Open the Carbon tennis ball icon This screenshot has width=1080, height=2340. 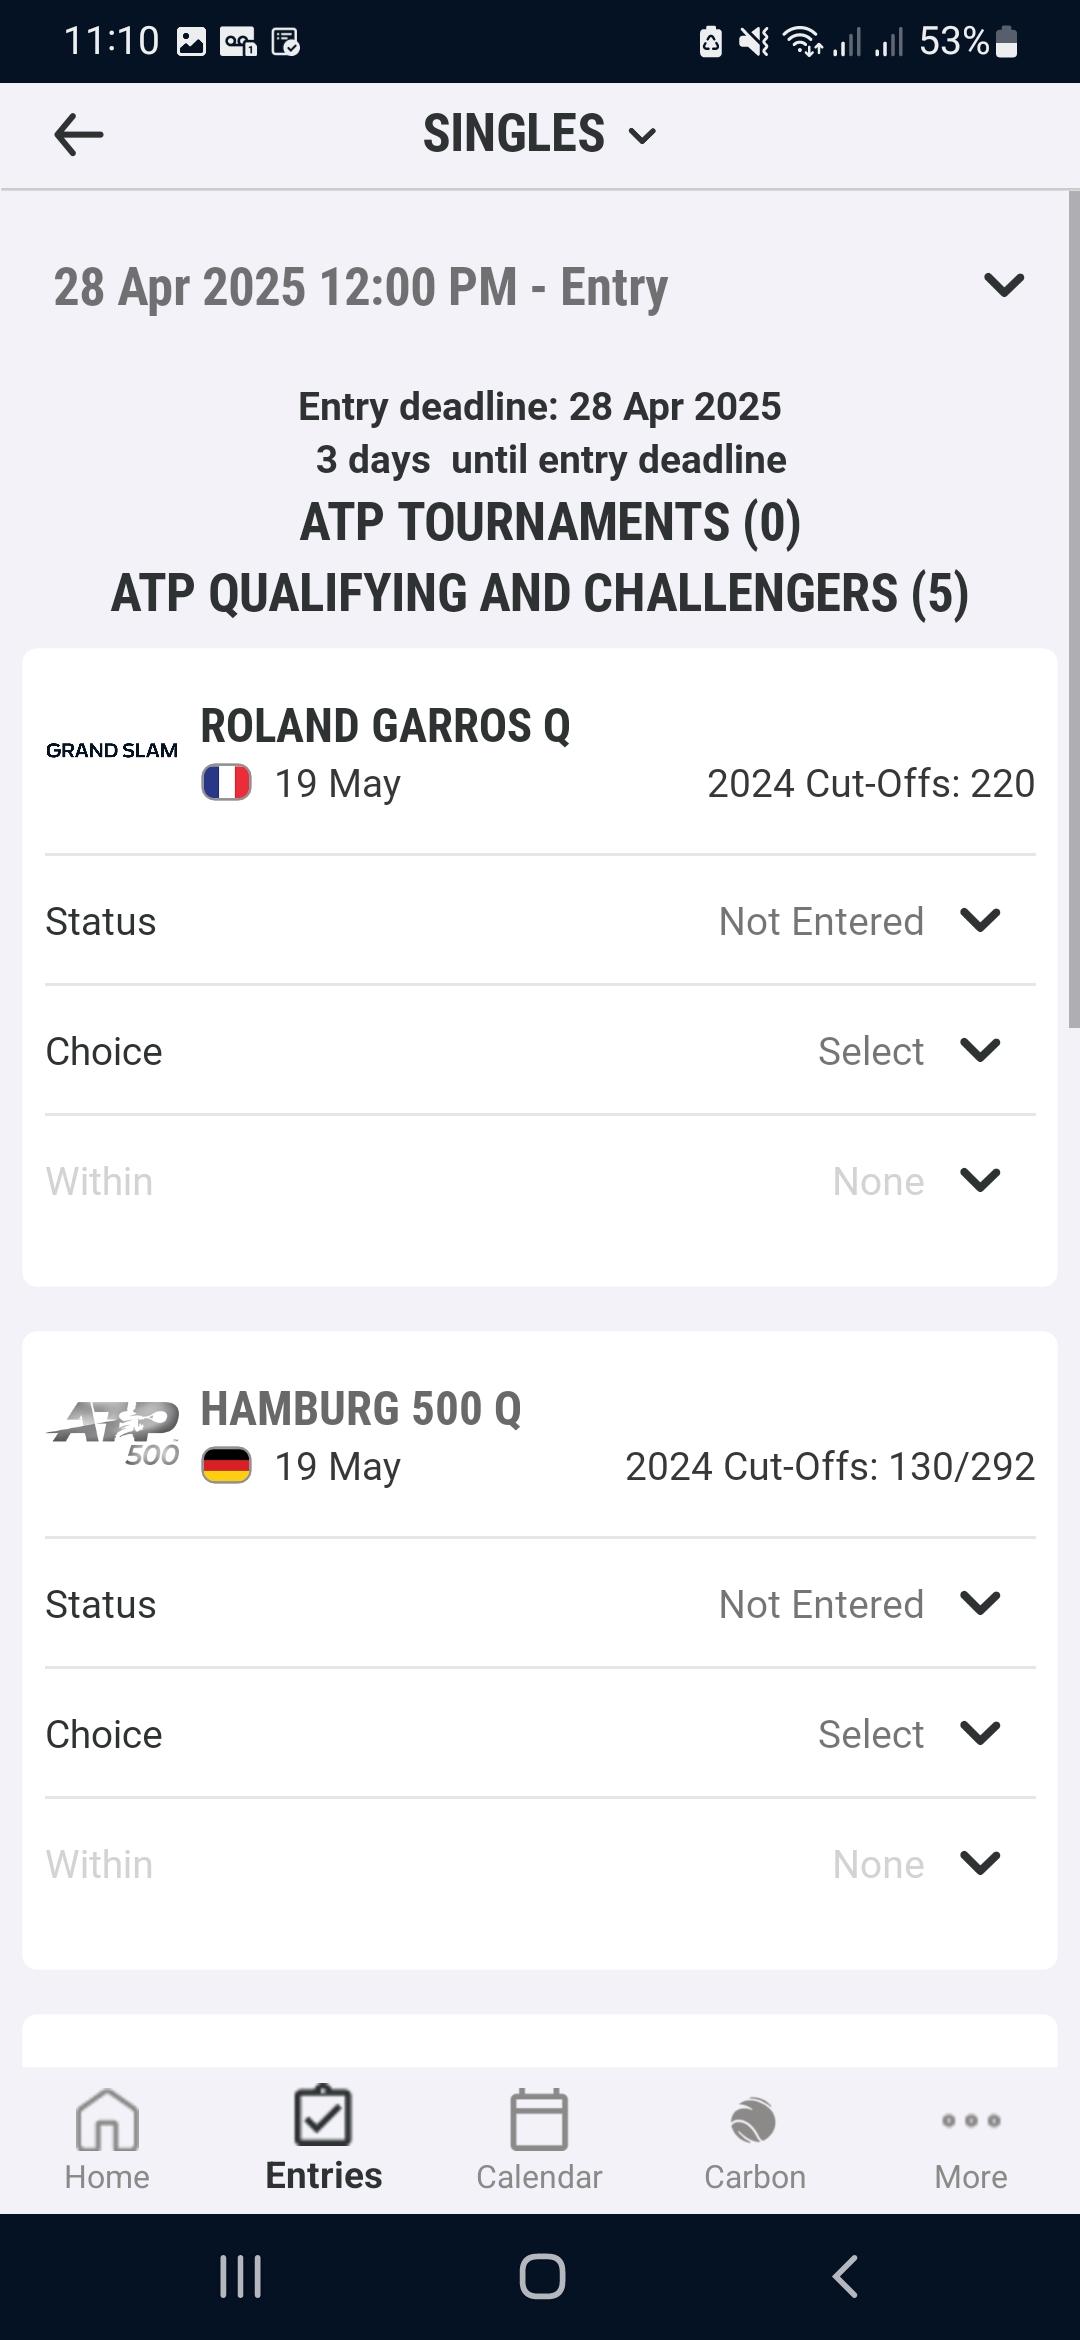point(754,2120)
